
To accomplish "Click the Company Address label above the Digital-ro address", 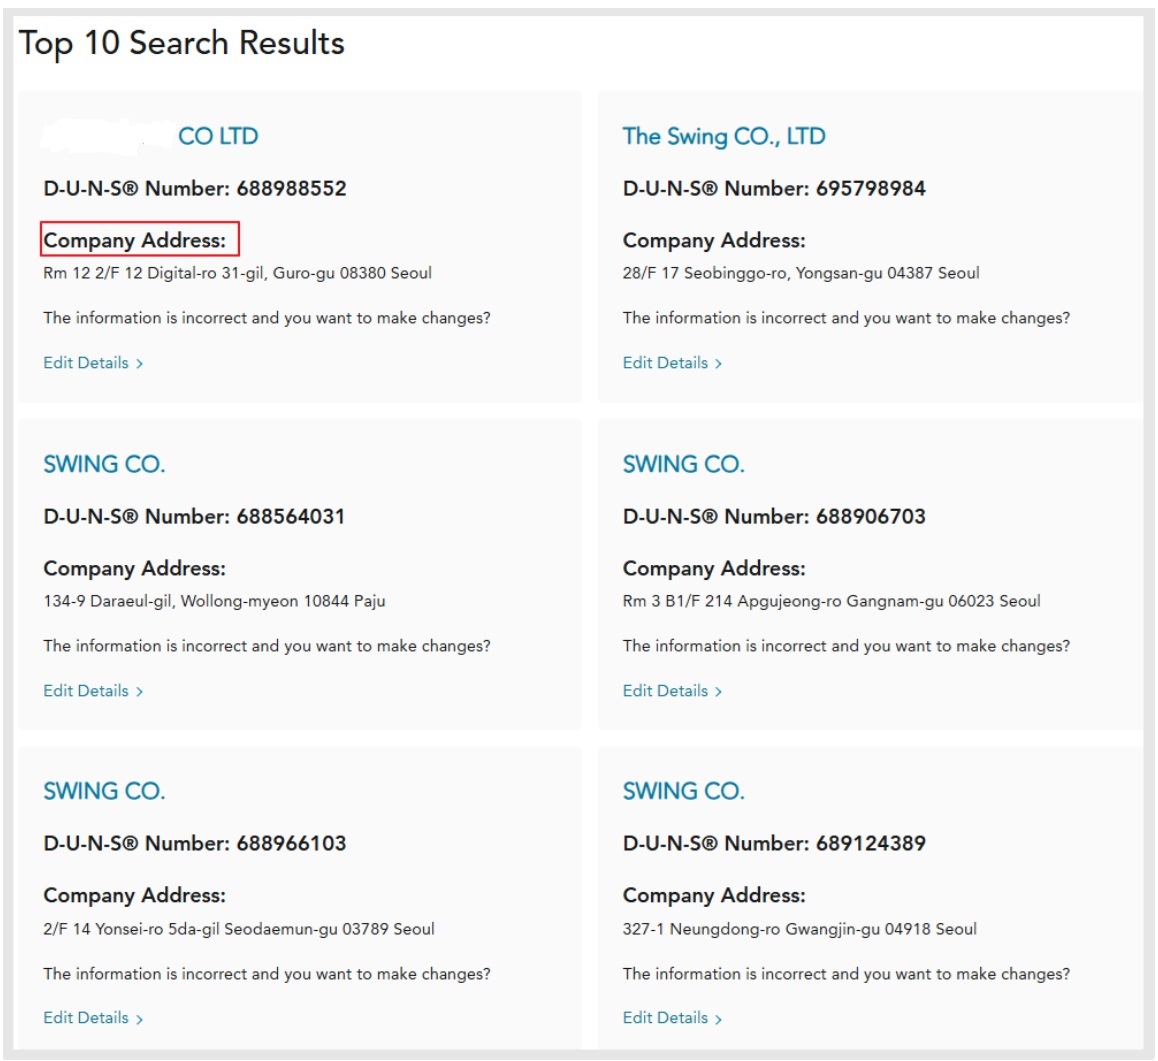I will pos(134,240).
